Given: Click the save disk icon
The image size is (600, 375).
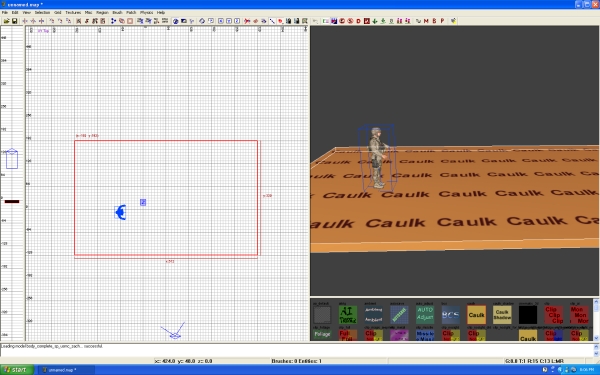Looking at the screenshot, I should (x=15, y=21).
